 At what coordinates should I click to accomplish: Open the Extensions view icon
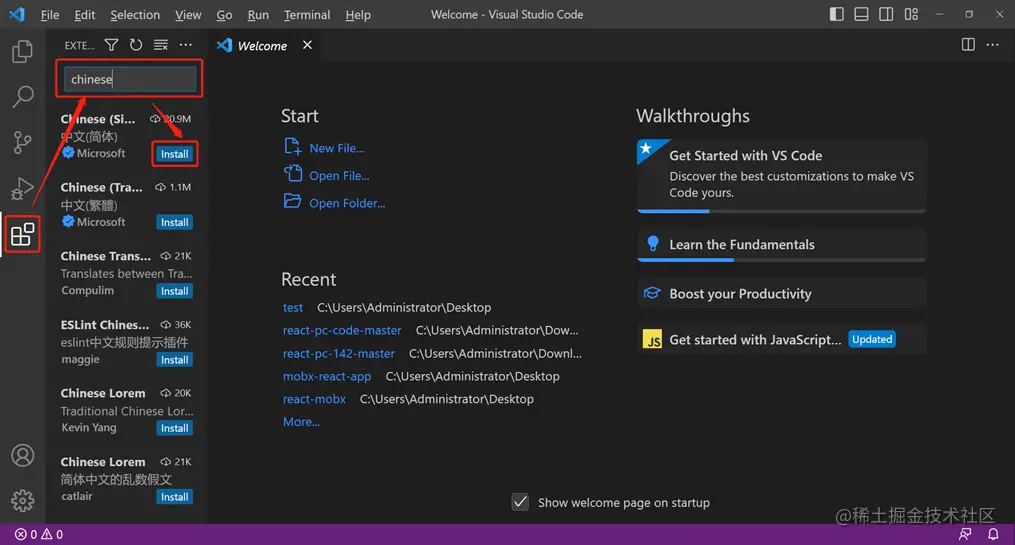[23, 234]
